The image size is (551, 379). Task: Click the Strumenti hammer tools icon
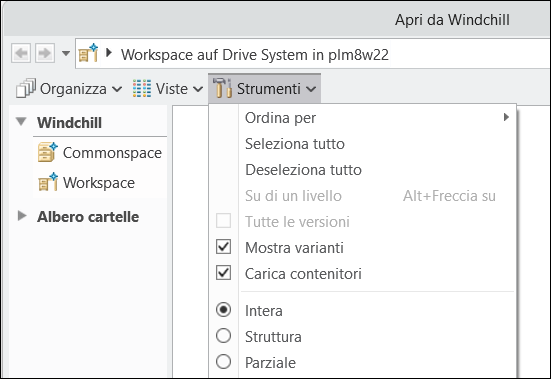(222, 88)
